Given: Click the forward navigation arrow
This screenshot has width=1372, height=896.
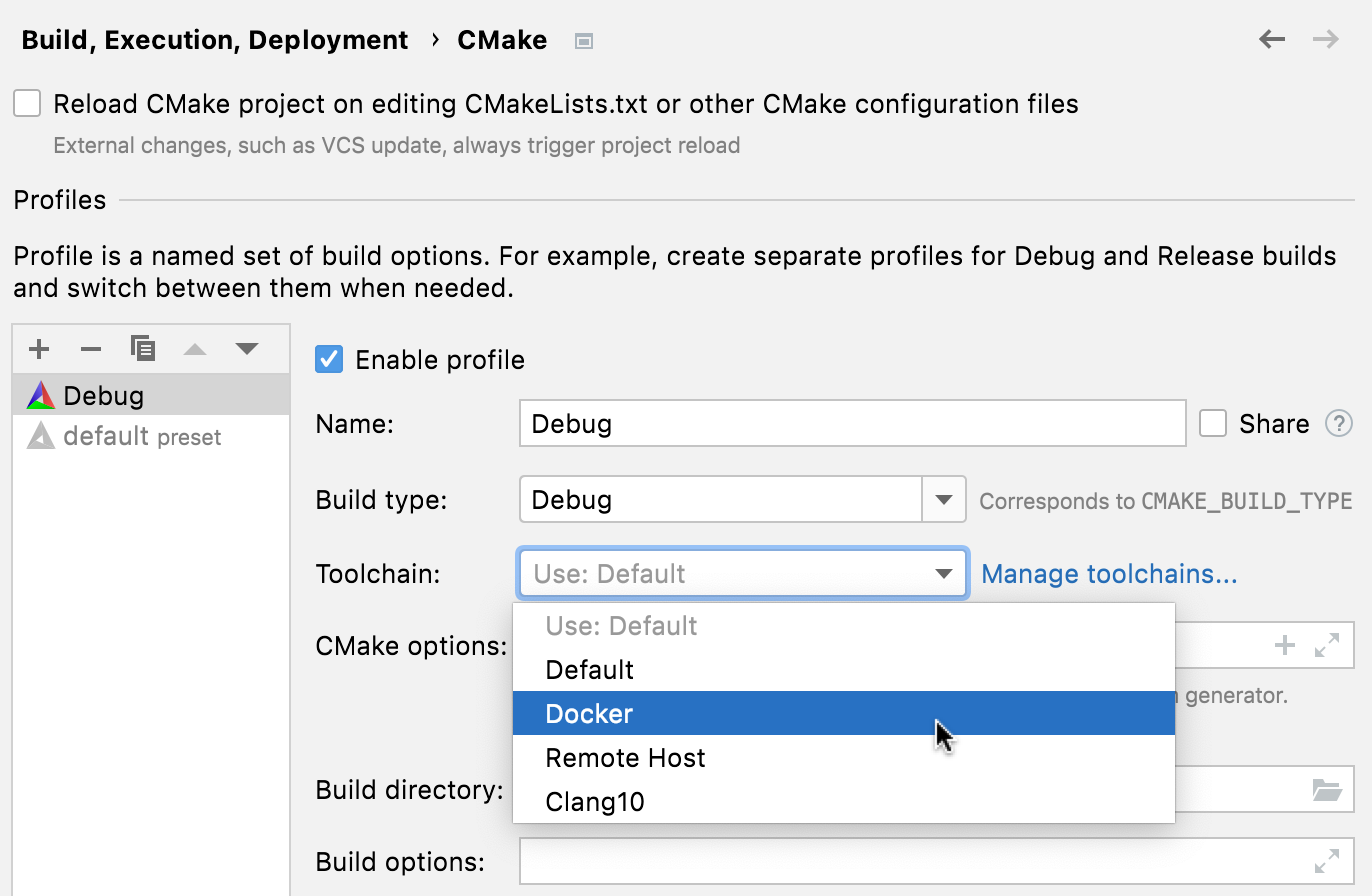Looking at the screenshot, I should 1324,39.
